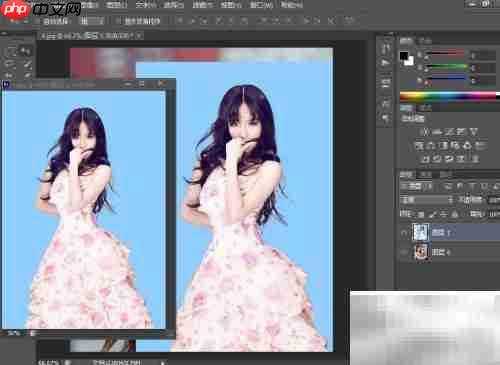
Task: Toggle visibility of the selected top layer
Action: click(x=404, y=233)
